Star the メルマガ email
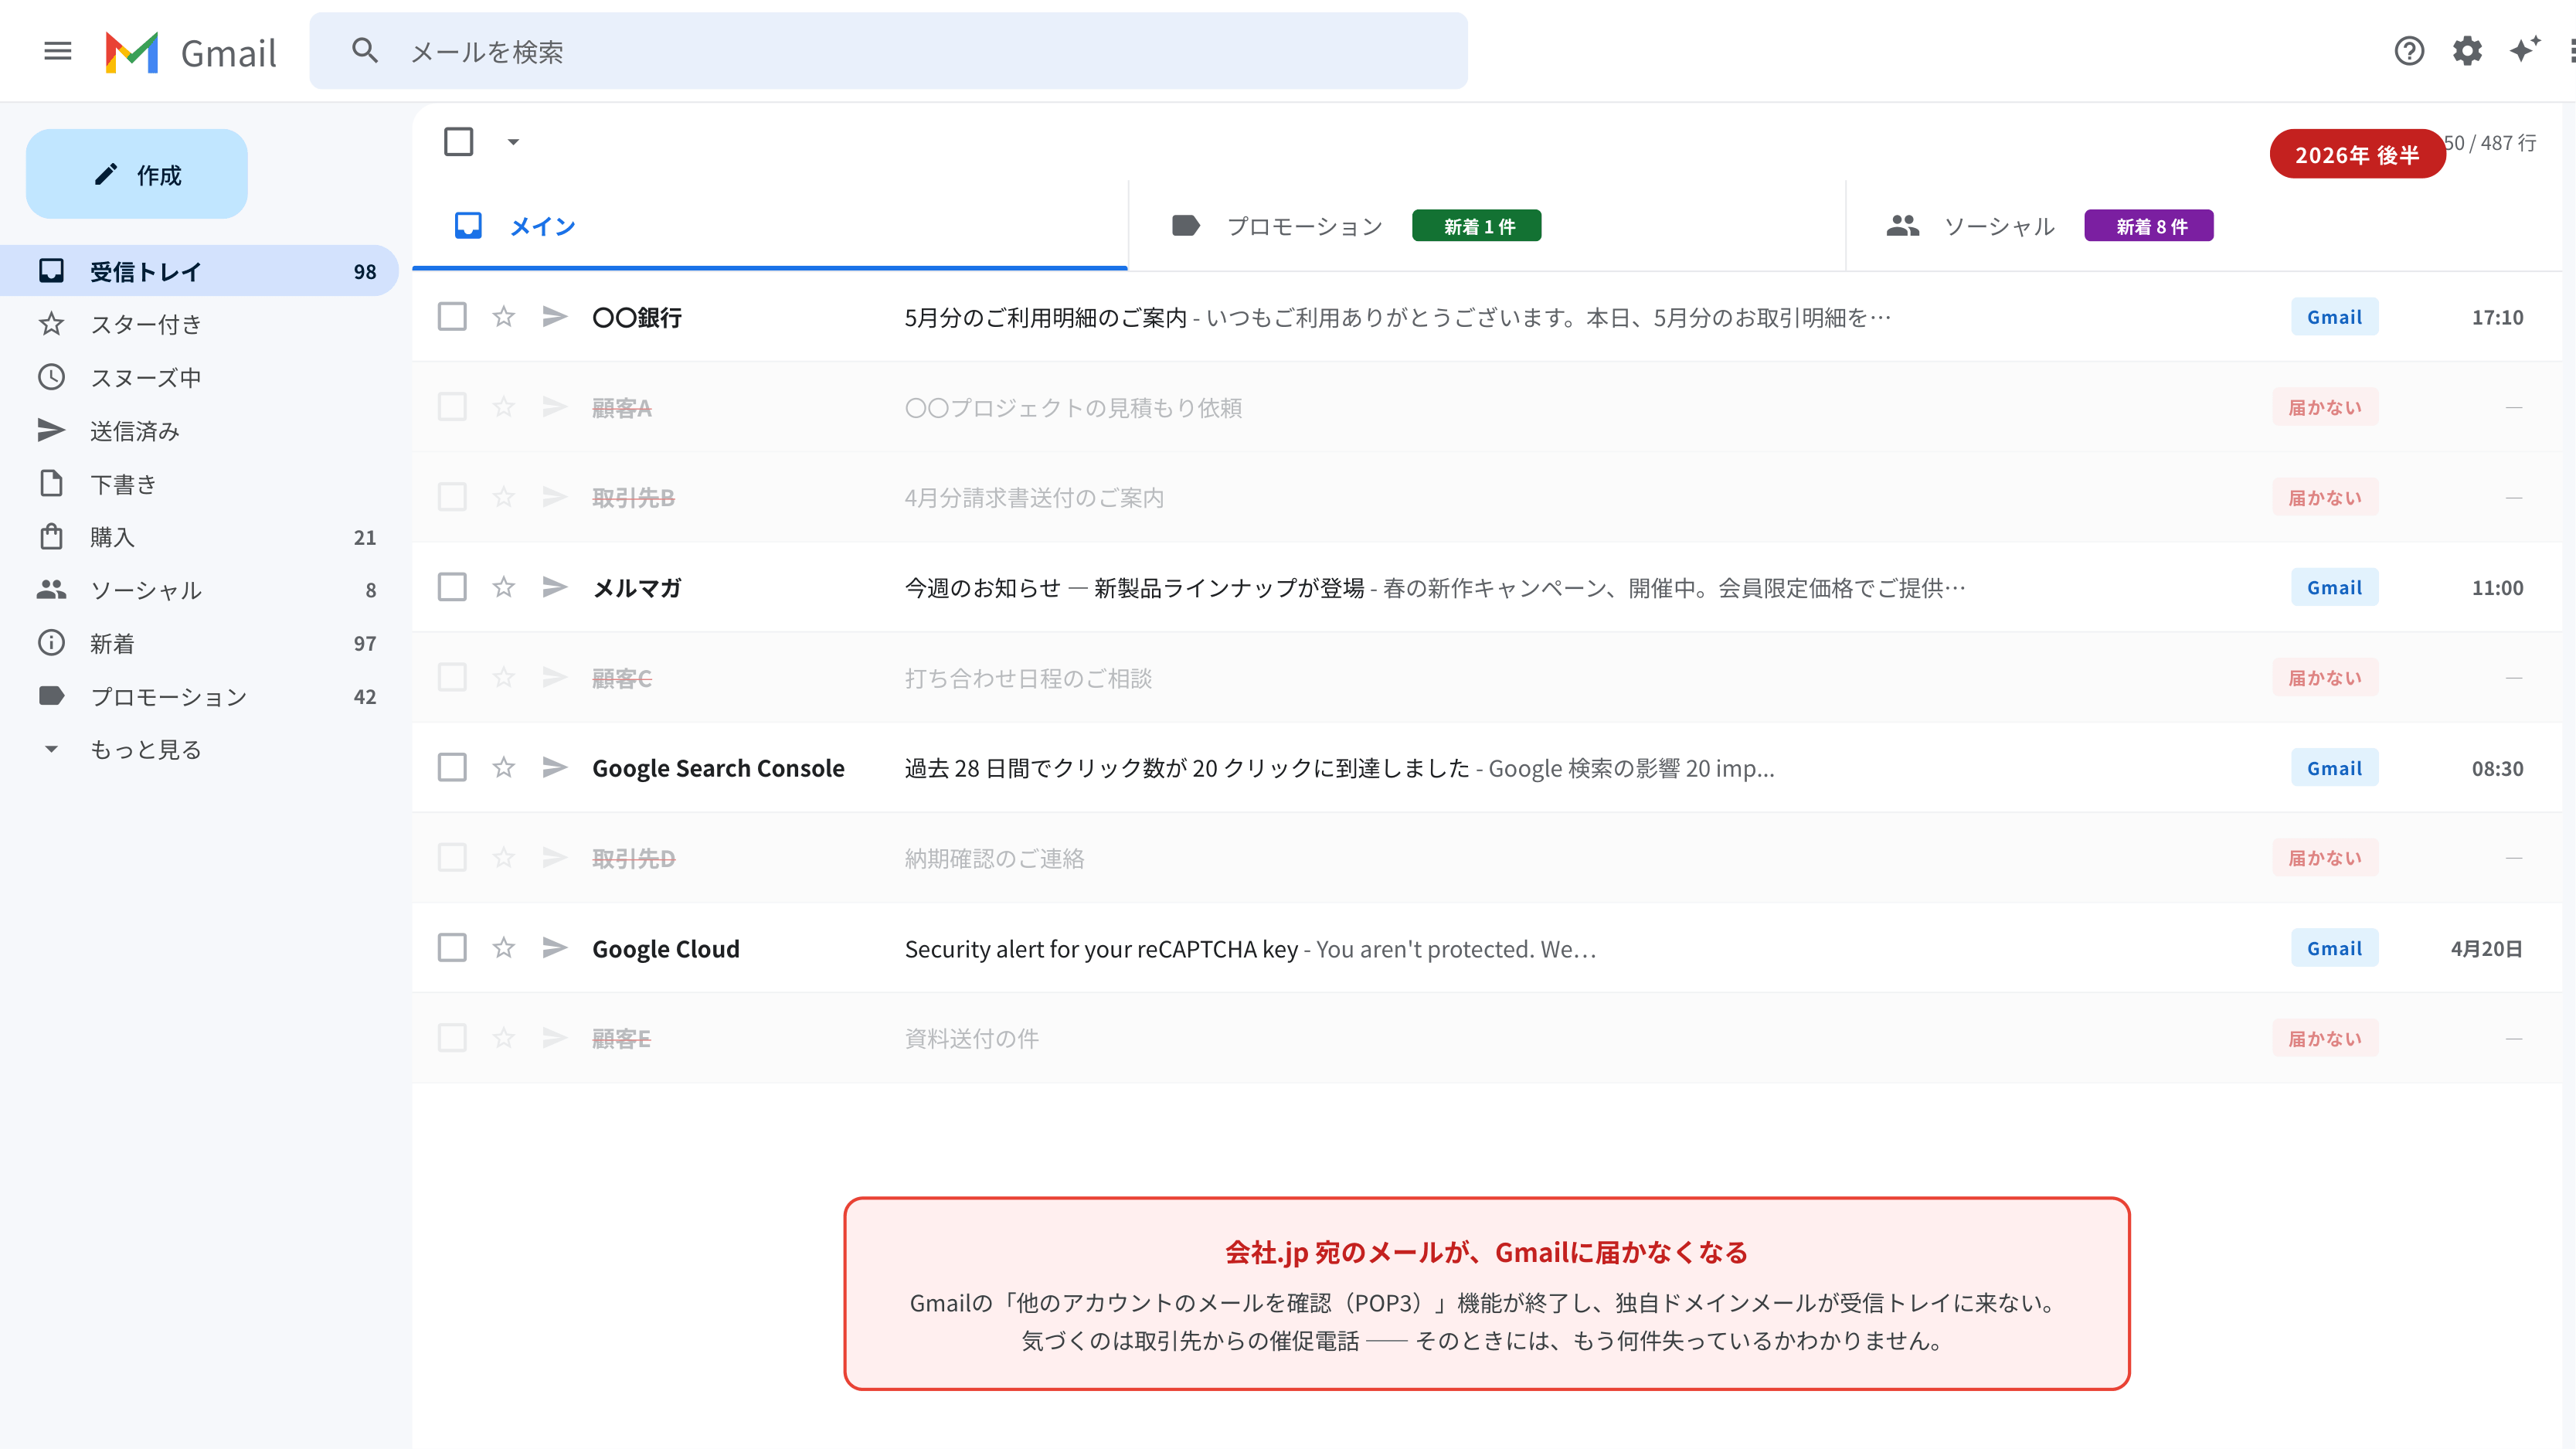Viewport: 2576px width, 1449px height. tap(503, 587)
